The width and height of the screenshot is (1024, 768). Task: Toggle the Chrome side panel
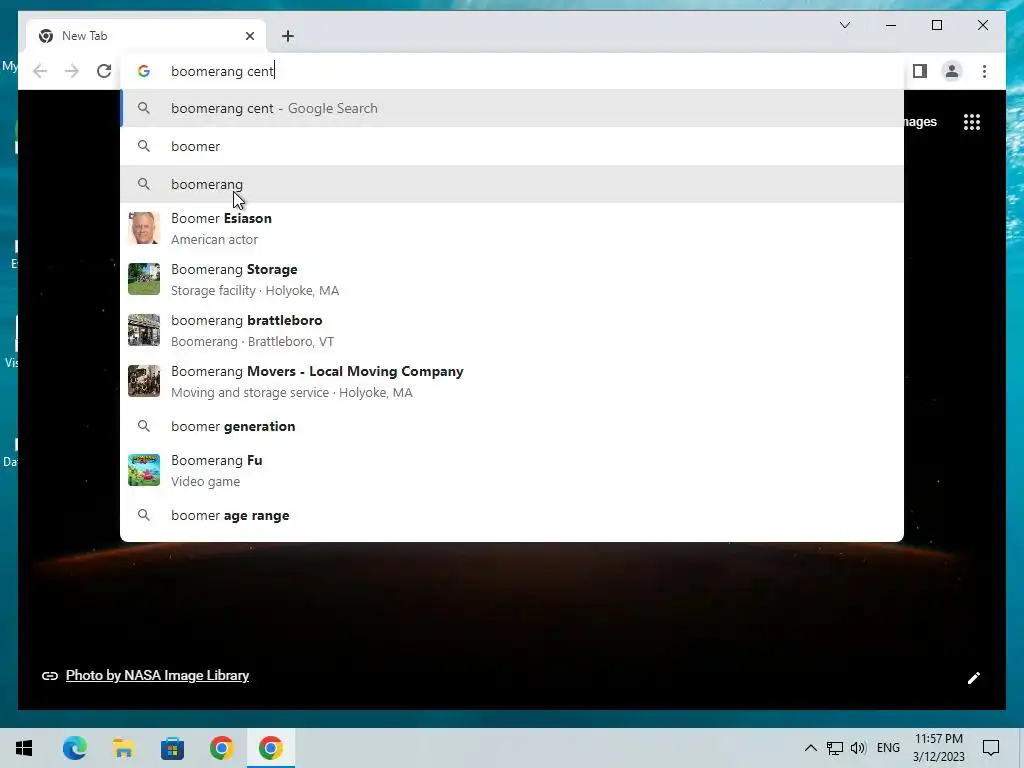point(920,71)
